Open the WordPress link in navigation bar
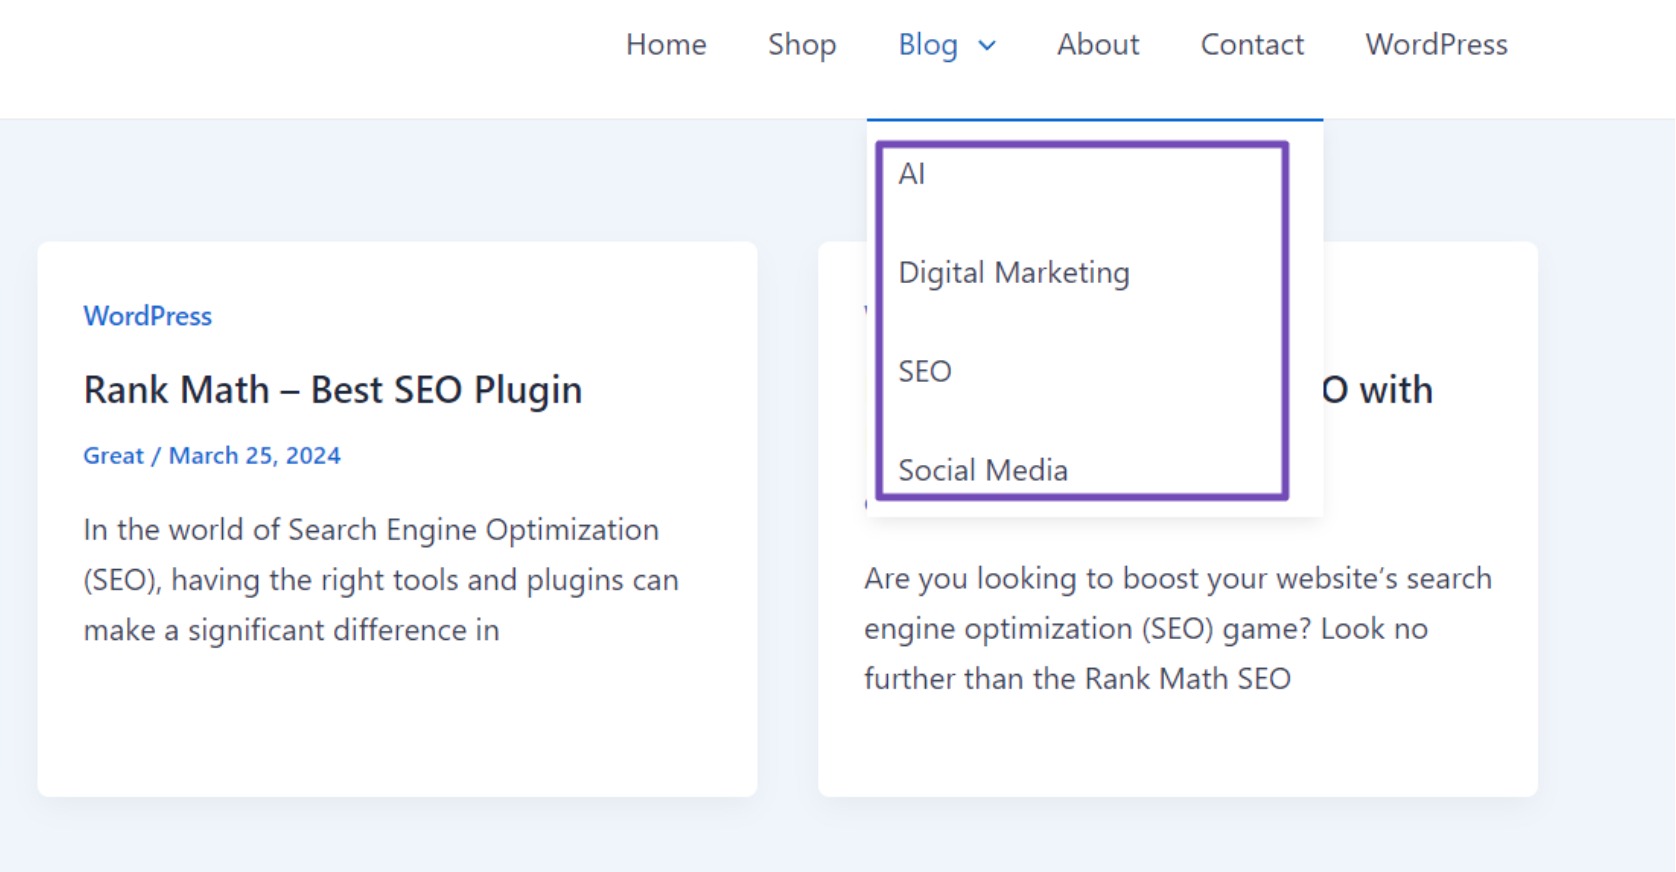The height and width of the screenshot is (872, 1676). [x=1436, y=45]
